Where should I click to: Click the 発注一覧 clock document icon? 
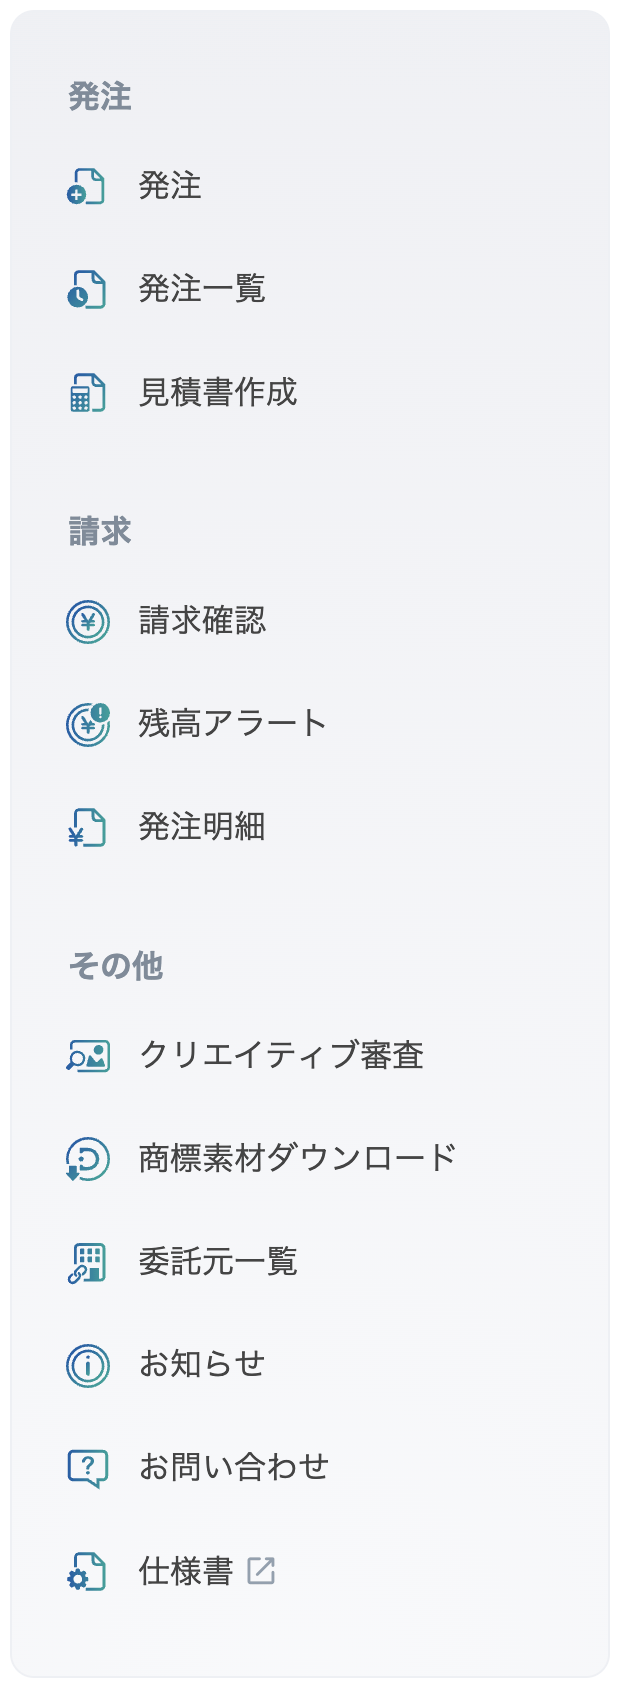(x=86, y=290)
